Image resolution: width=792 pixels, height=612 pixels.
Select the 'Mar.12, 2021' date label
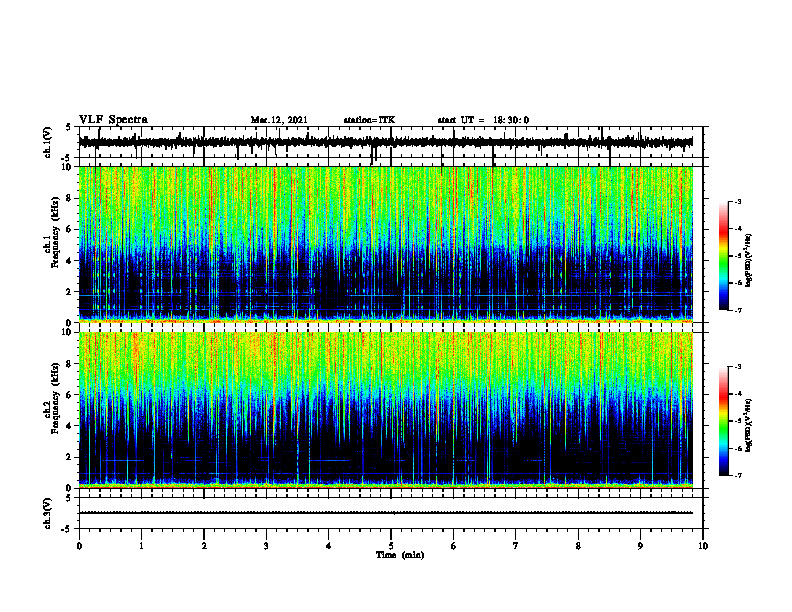279,120
